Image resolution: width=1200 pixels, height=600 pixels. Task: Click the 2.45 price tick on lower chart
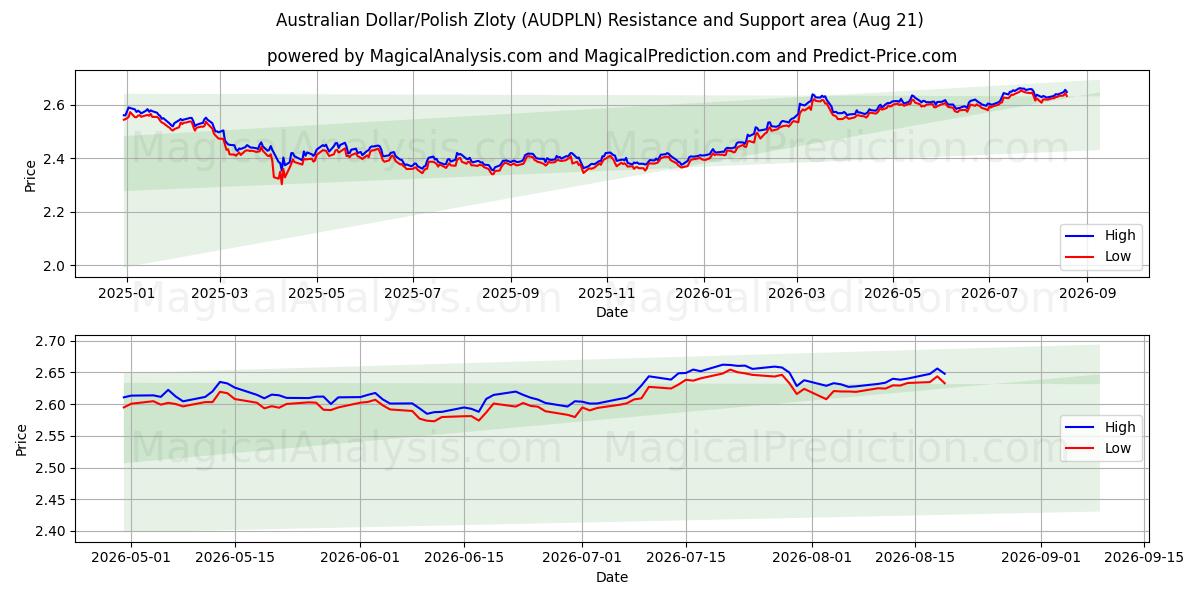click(52, 500)
